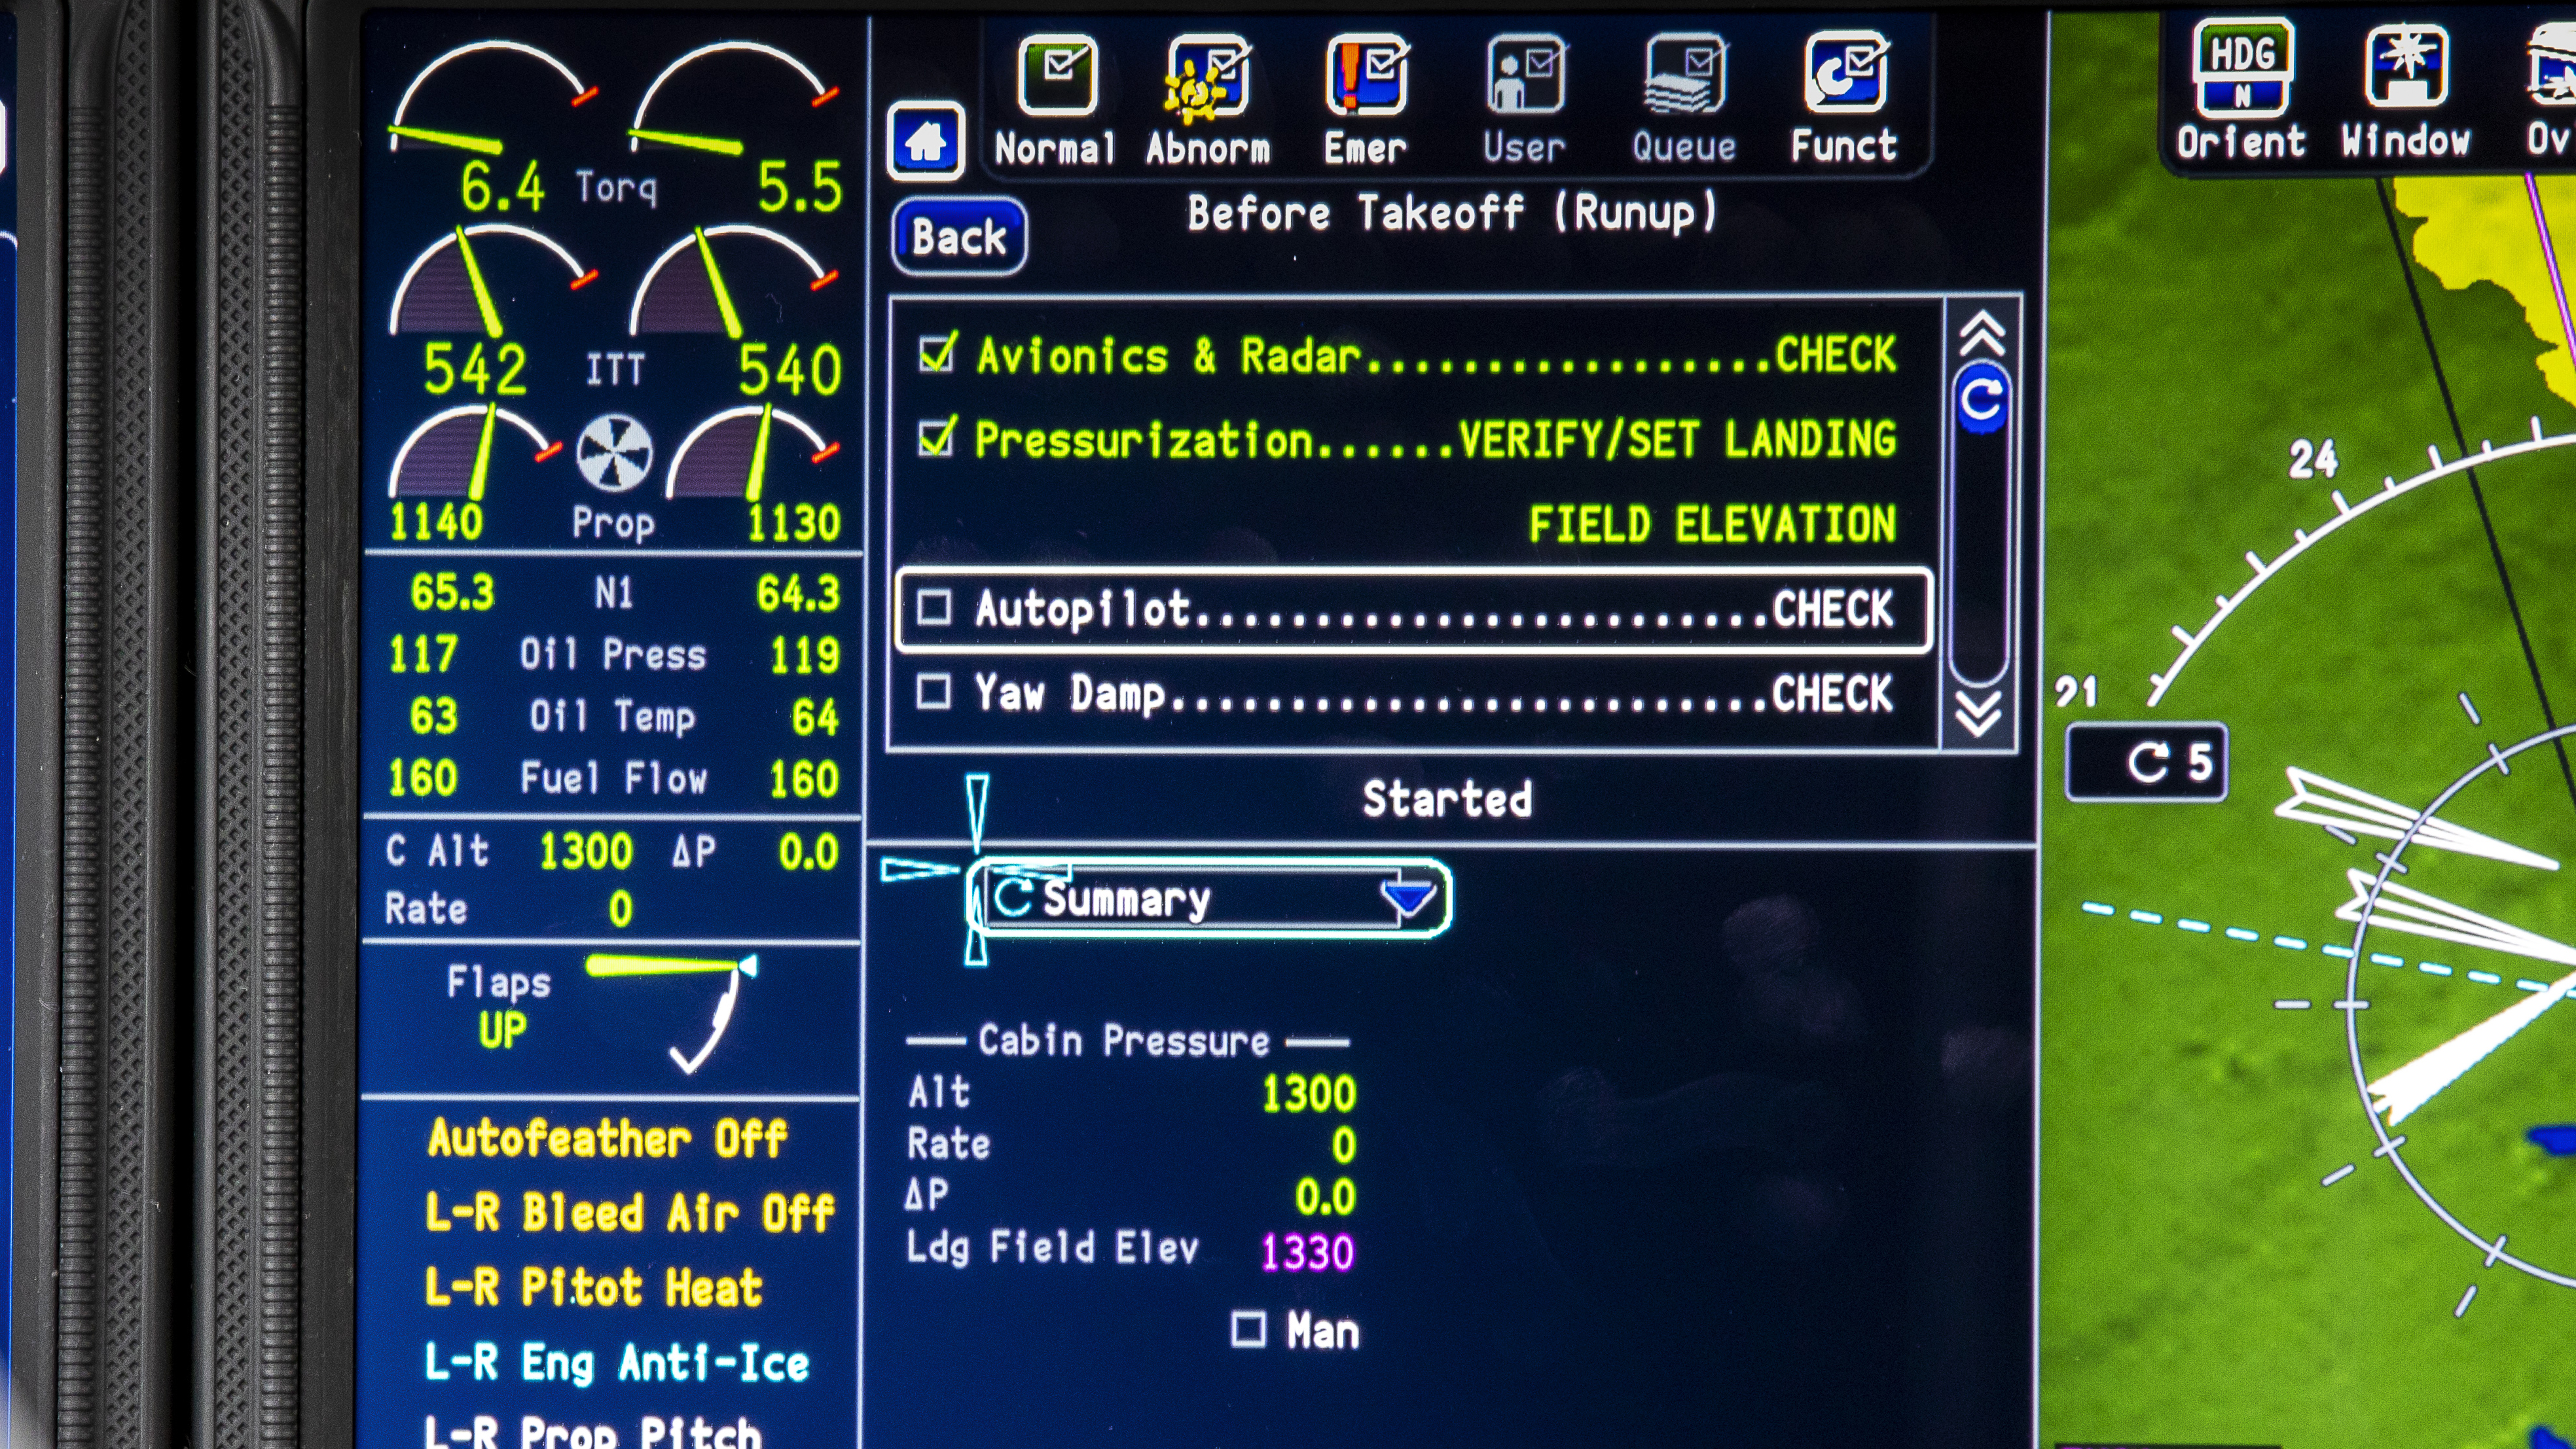
Task: Switch to the Abnorm checklist tab
Action: click(x=1205, y=80)
